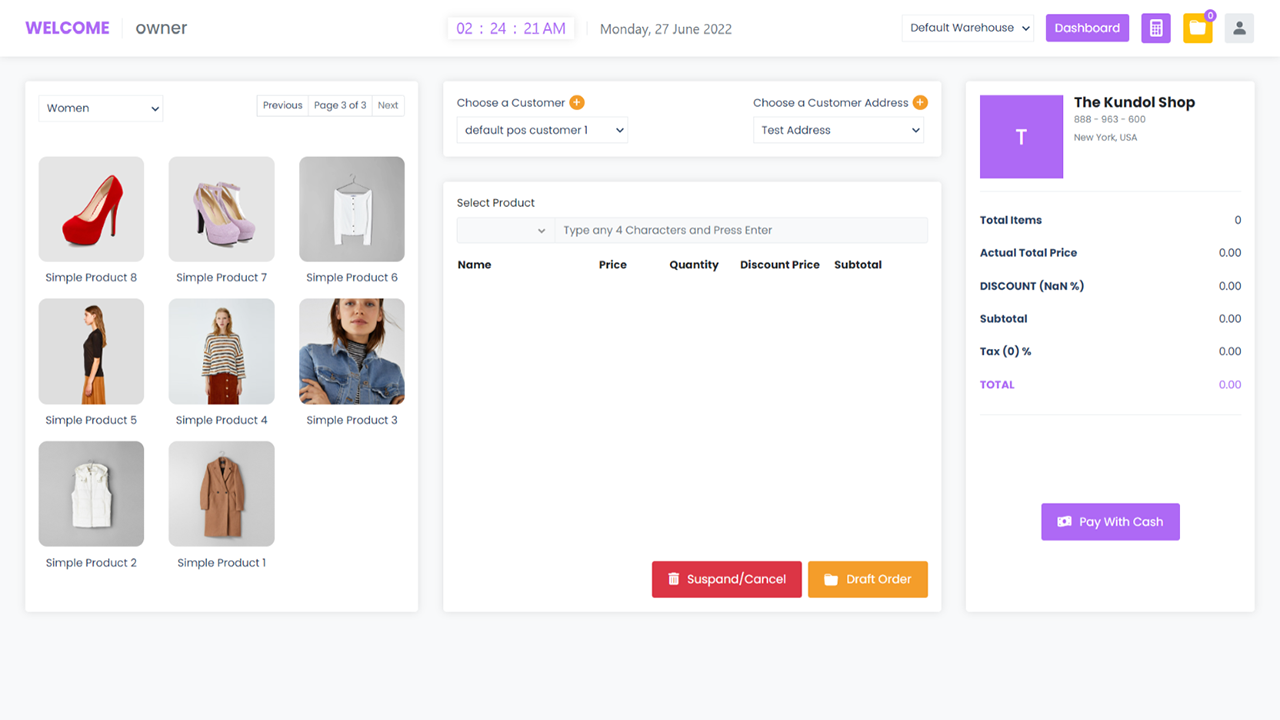Select Simple Product 7 purple heel thumbnail
Screen dimensions: 1280x720
point(222,209)
